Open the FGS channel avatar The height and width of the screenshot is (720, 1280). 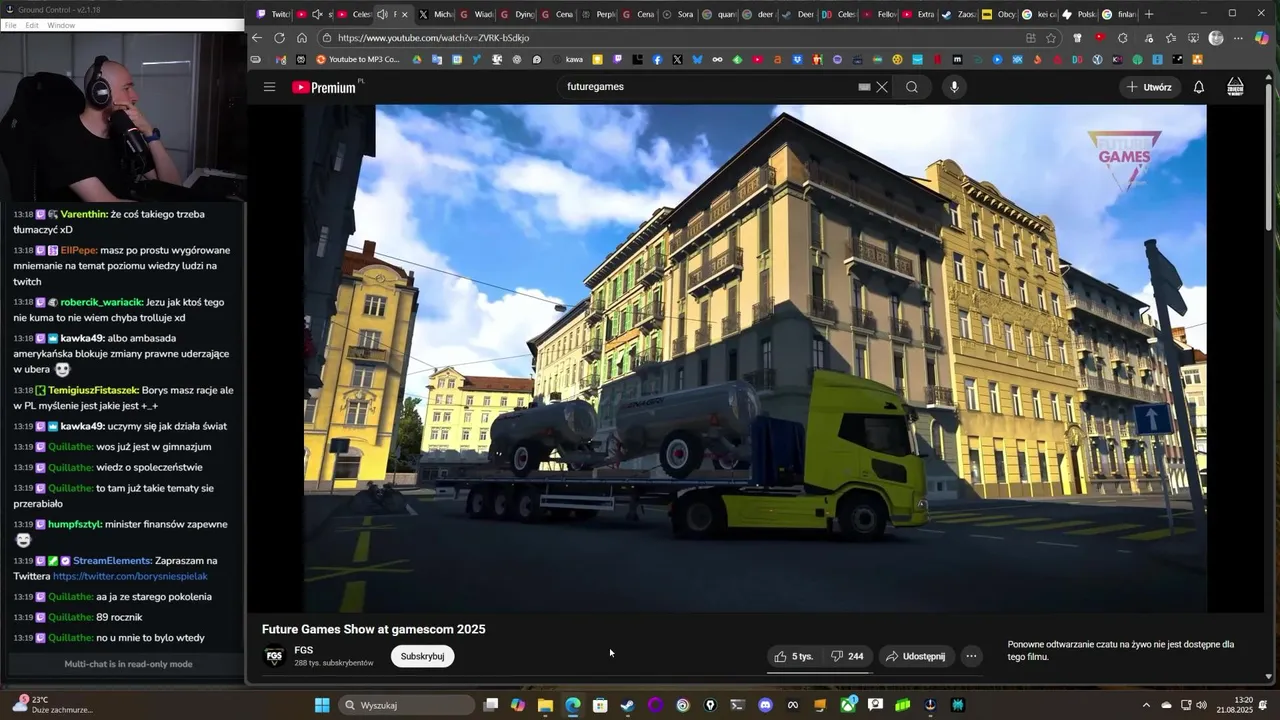point(273,657)
